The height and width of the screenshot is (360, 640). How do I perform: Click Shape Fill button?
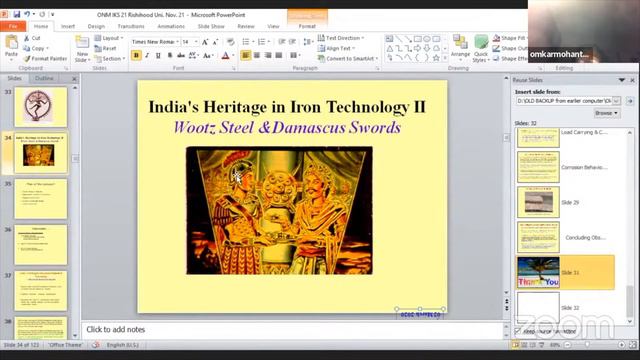(x=510, y=38)
